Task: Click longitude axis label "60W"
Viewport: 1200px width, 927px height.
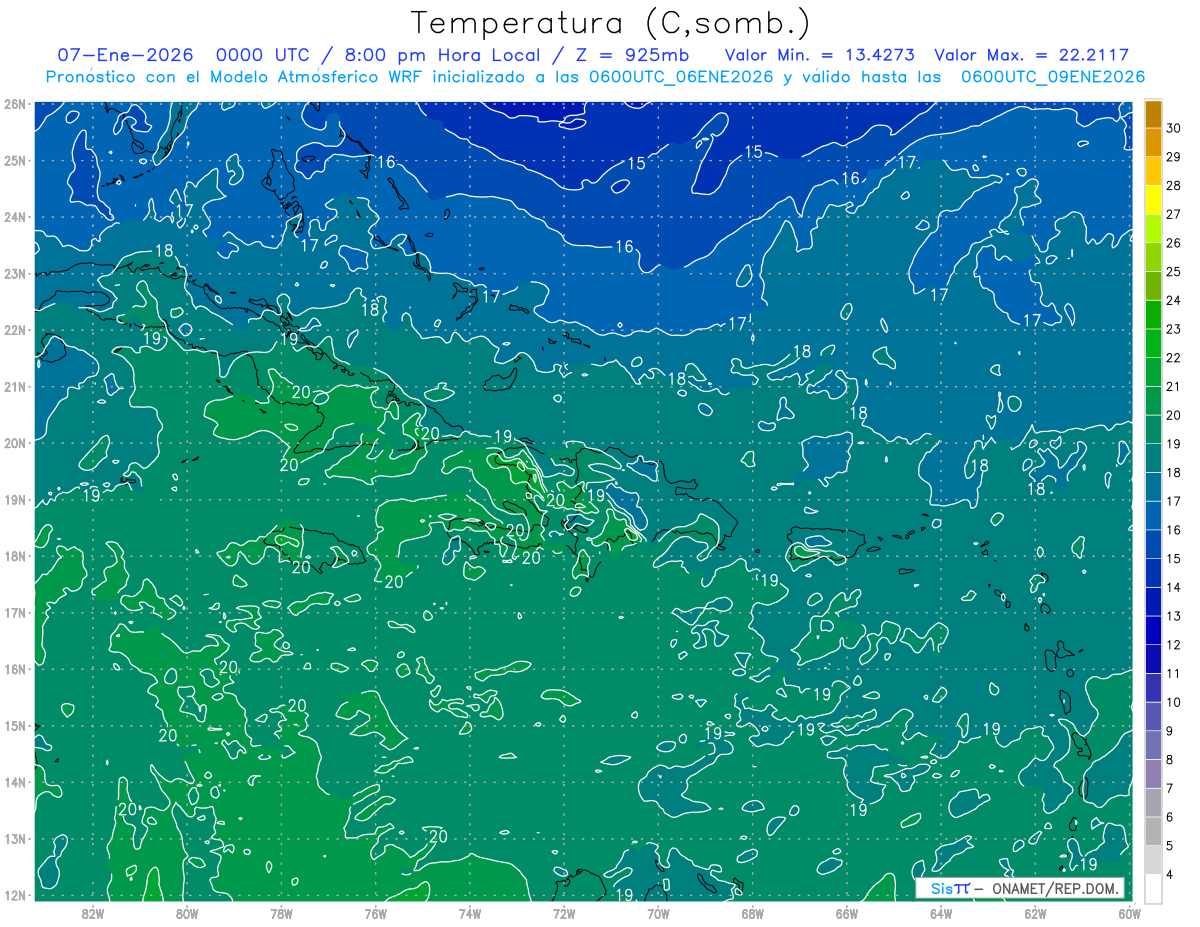Action: (1129, 912)
